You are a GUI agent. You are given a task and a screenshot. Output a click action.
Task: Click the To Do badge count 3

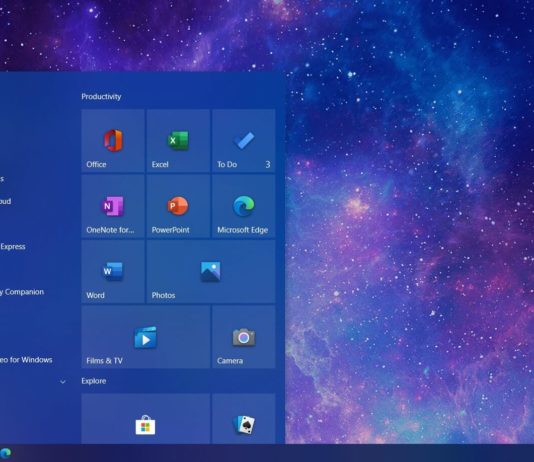click(x=268, y=164)
